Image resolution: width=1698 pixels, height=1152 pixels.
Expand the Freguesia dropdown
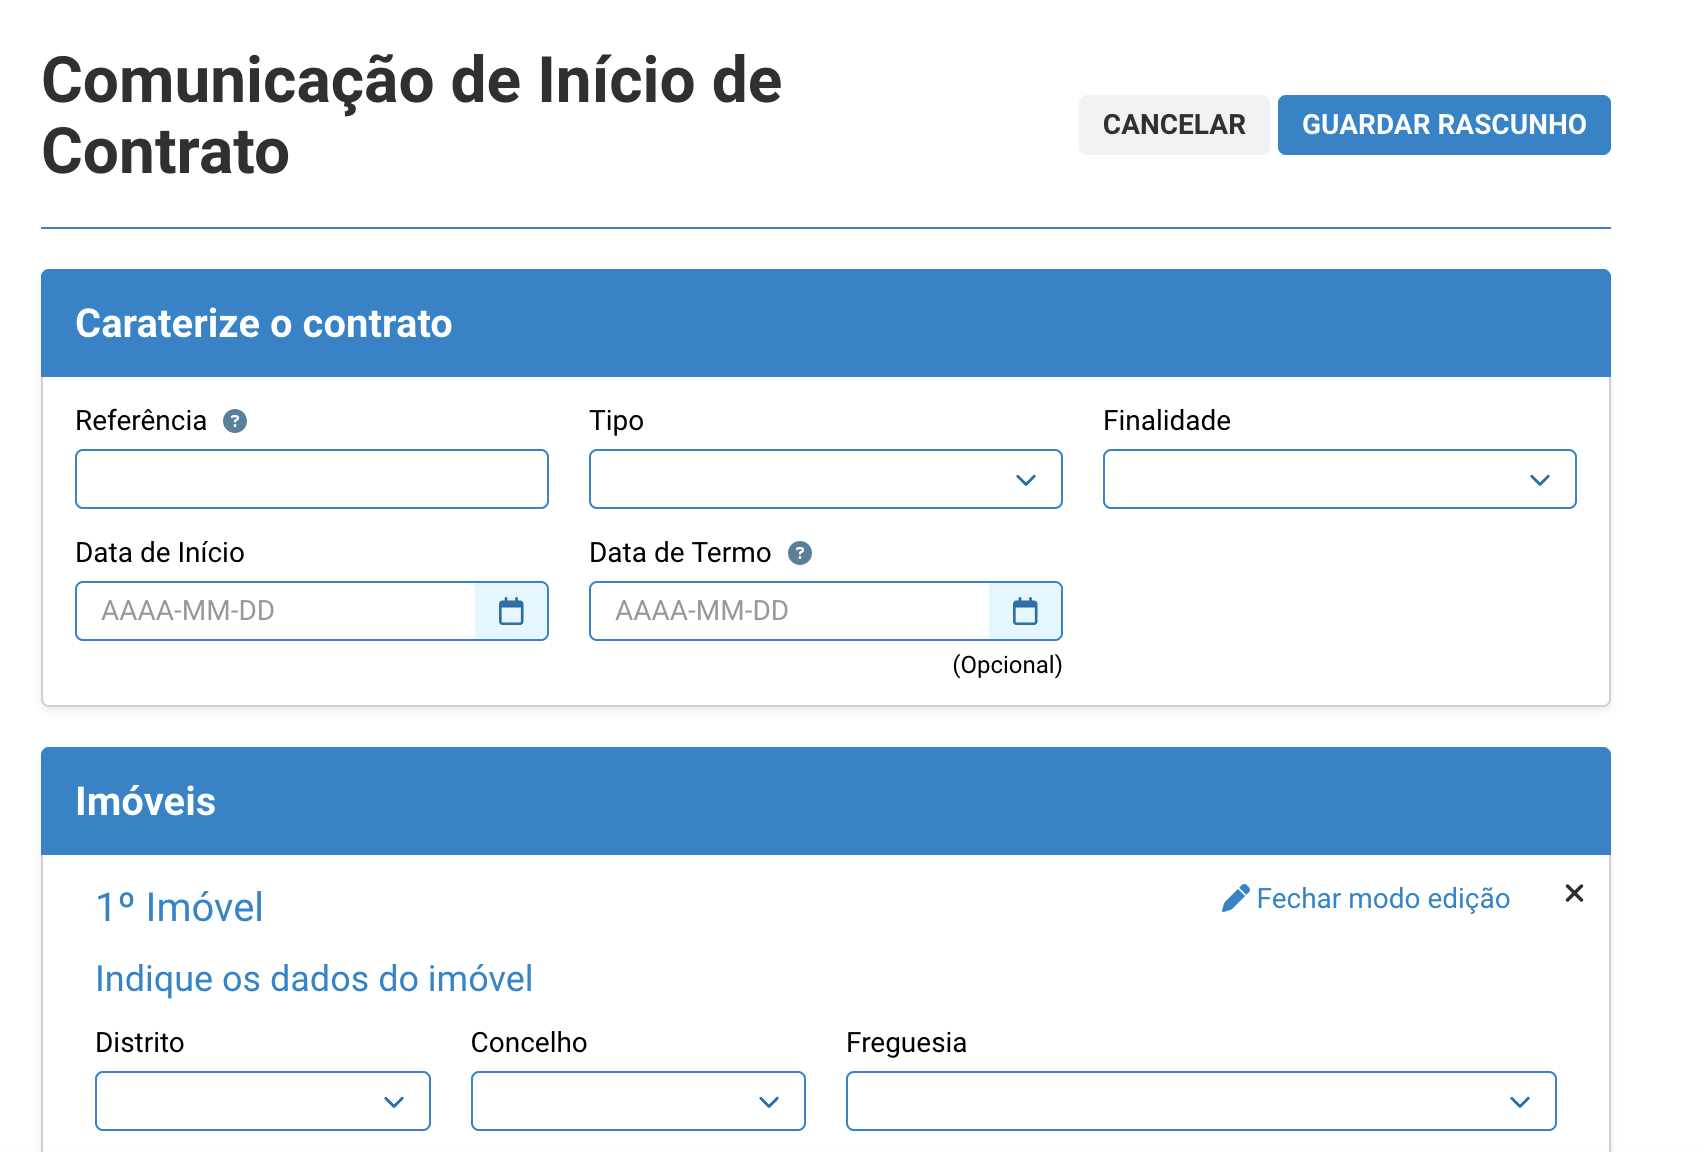point(1200,1101)
